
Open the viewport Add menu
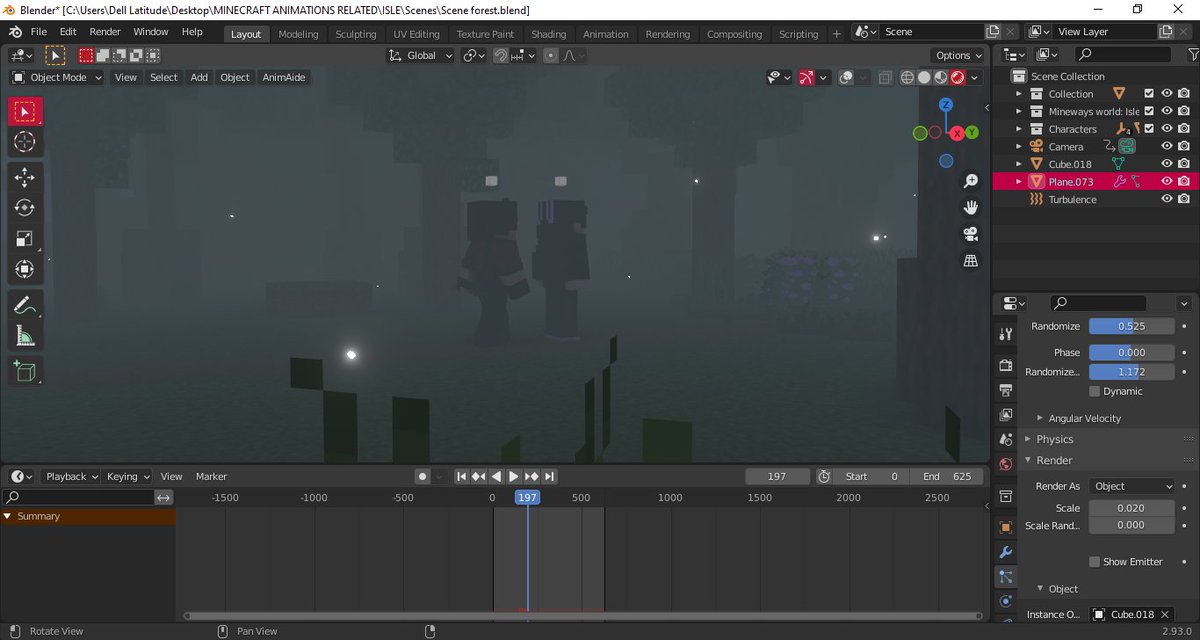199,77
